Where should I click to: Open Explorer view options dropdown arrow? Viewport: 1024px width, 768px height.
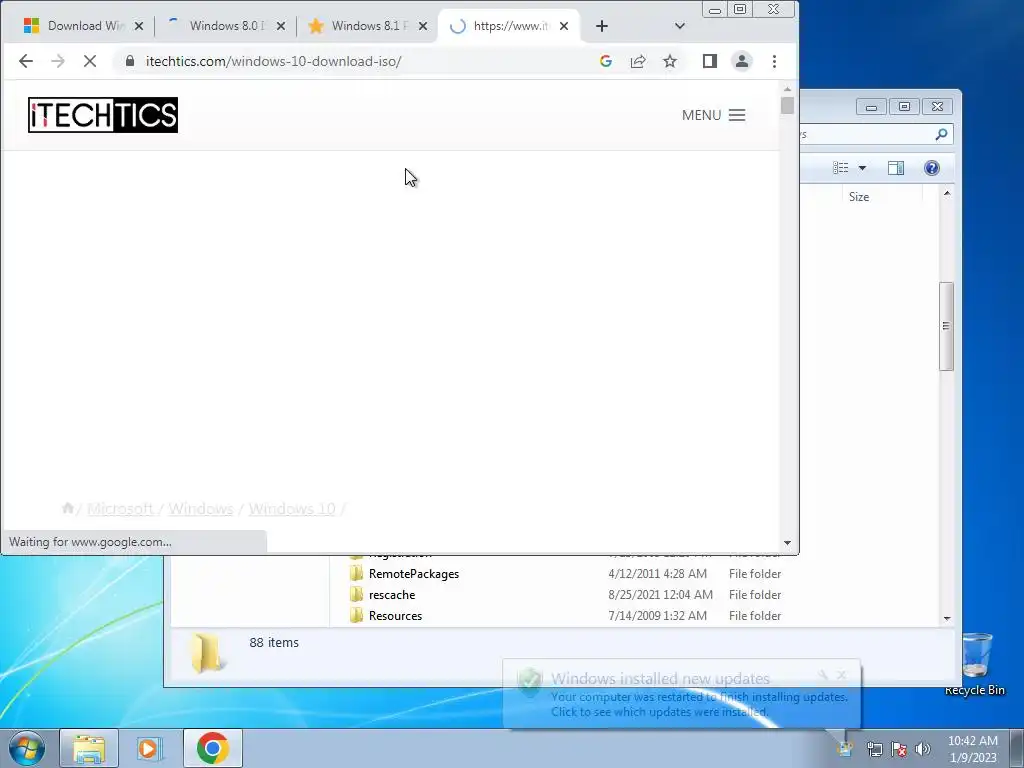(x=862, y=168)
